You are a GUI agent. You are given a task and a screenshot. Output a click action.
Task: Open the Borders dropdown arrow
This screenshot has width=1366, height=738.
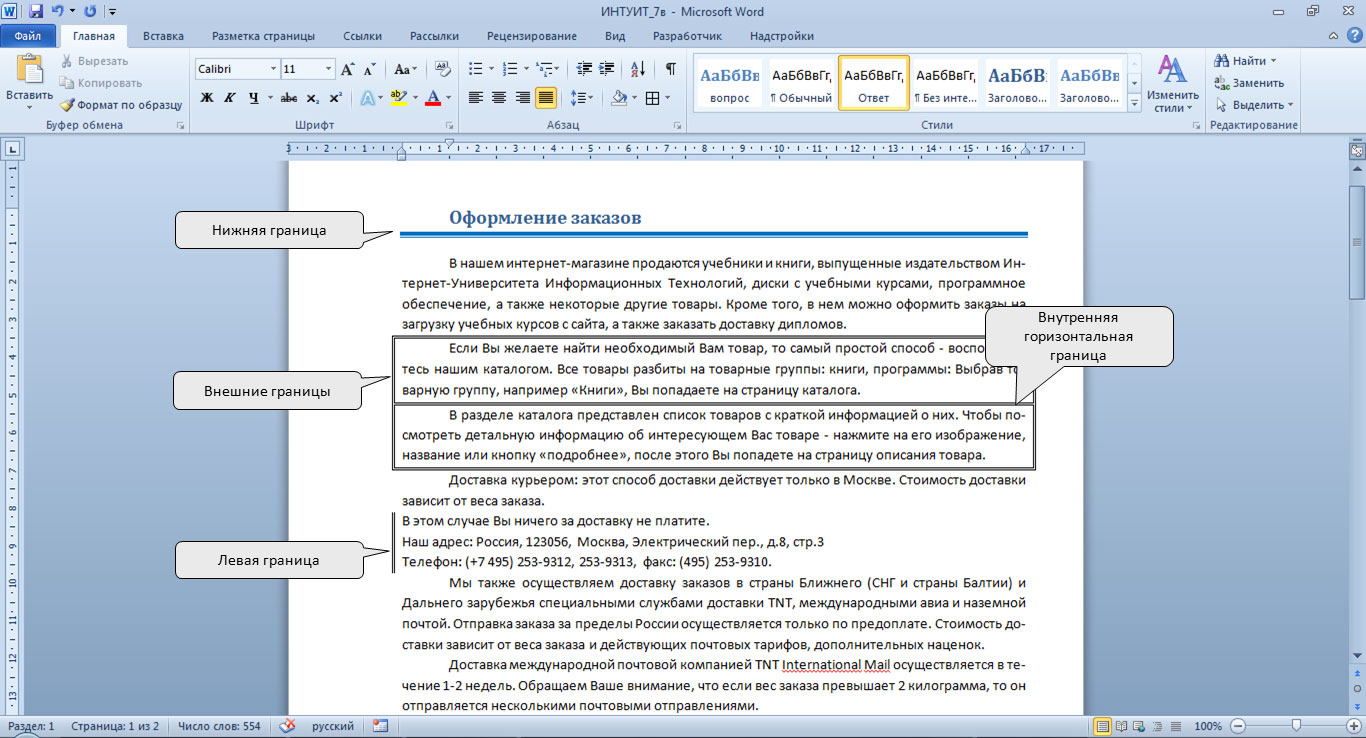(668, 98)
